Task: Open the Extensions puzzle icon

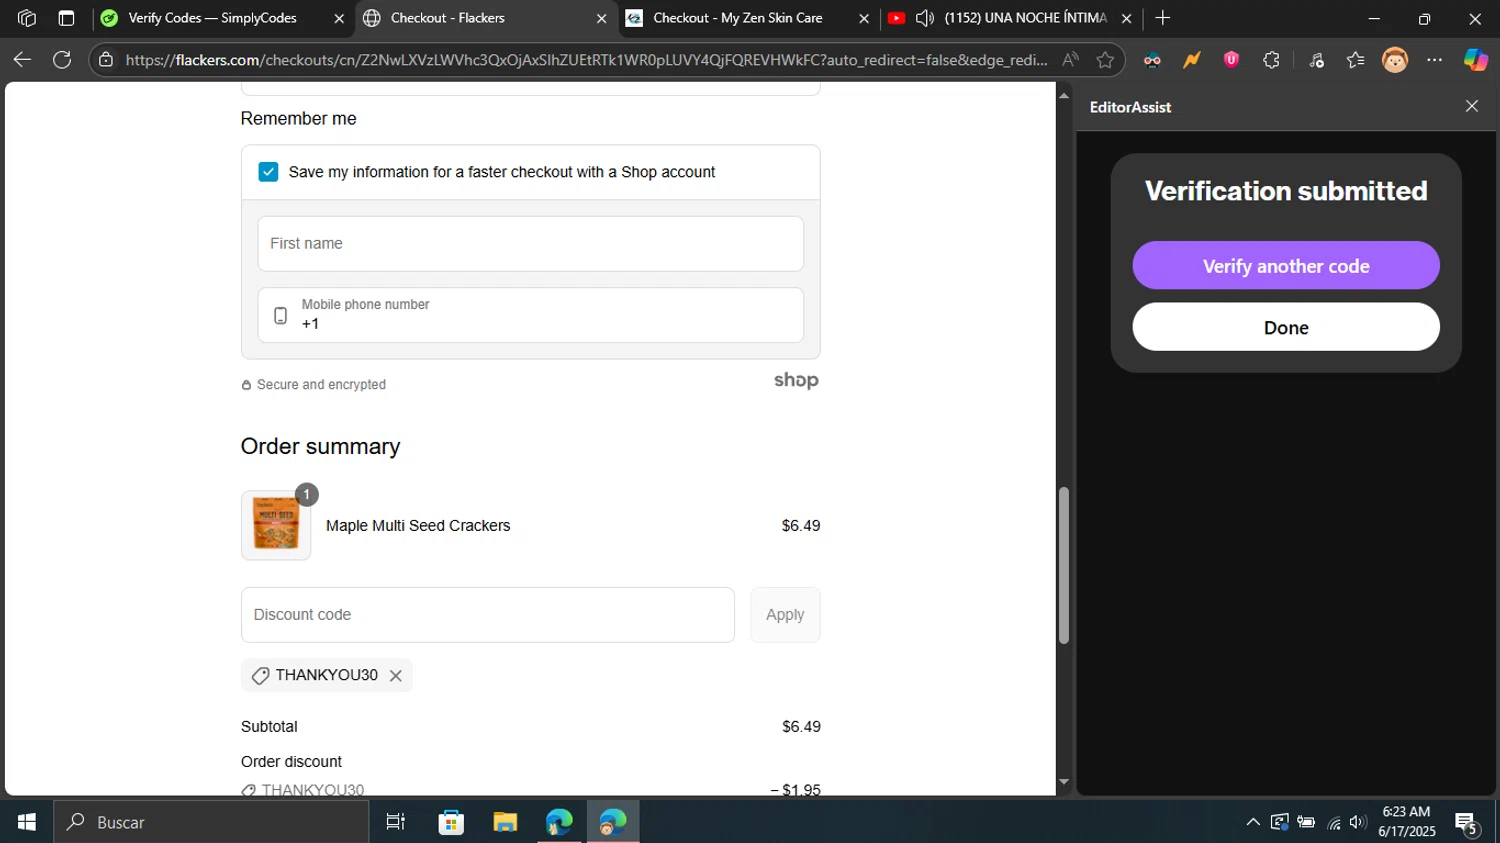Action: click(1271, 60)
